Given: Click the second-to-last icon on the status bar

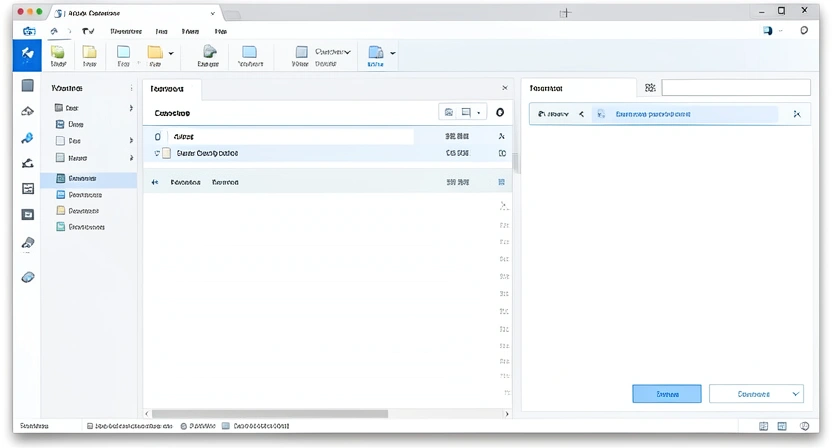Looking at the screenshot, I should pos(782,426).
